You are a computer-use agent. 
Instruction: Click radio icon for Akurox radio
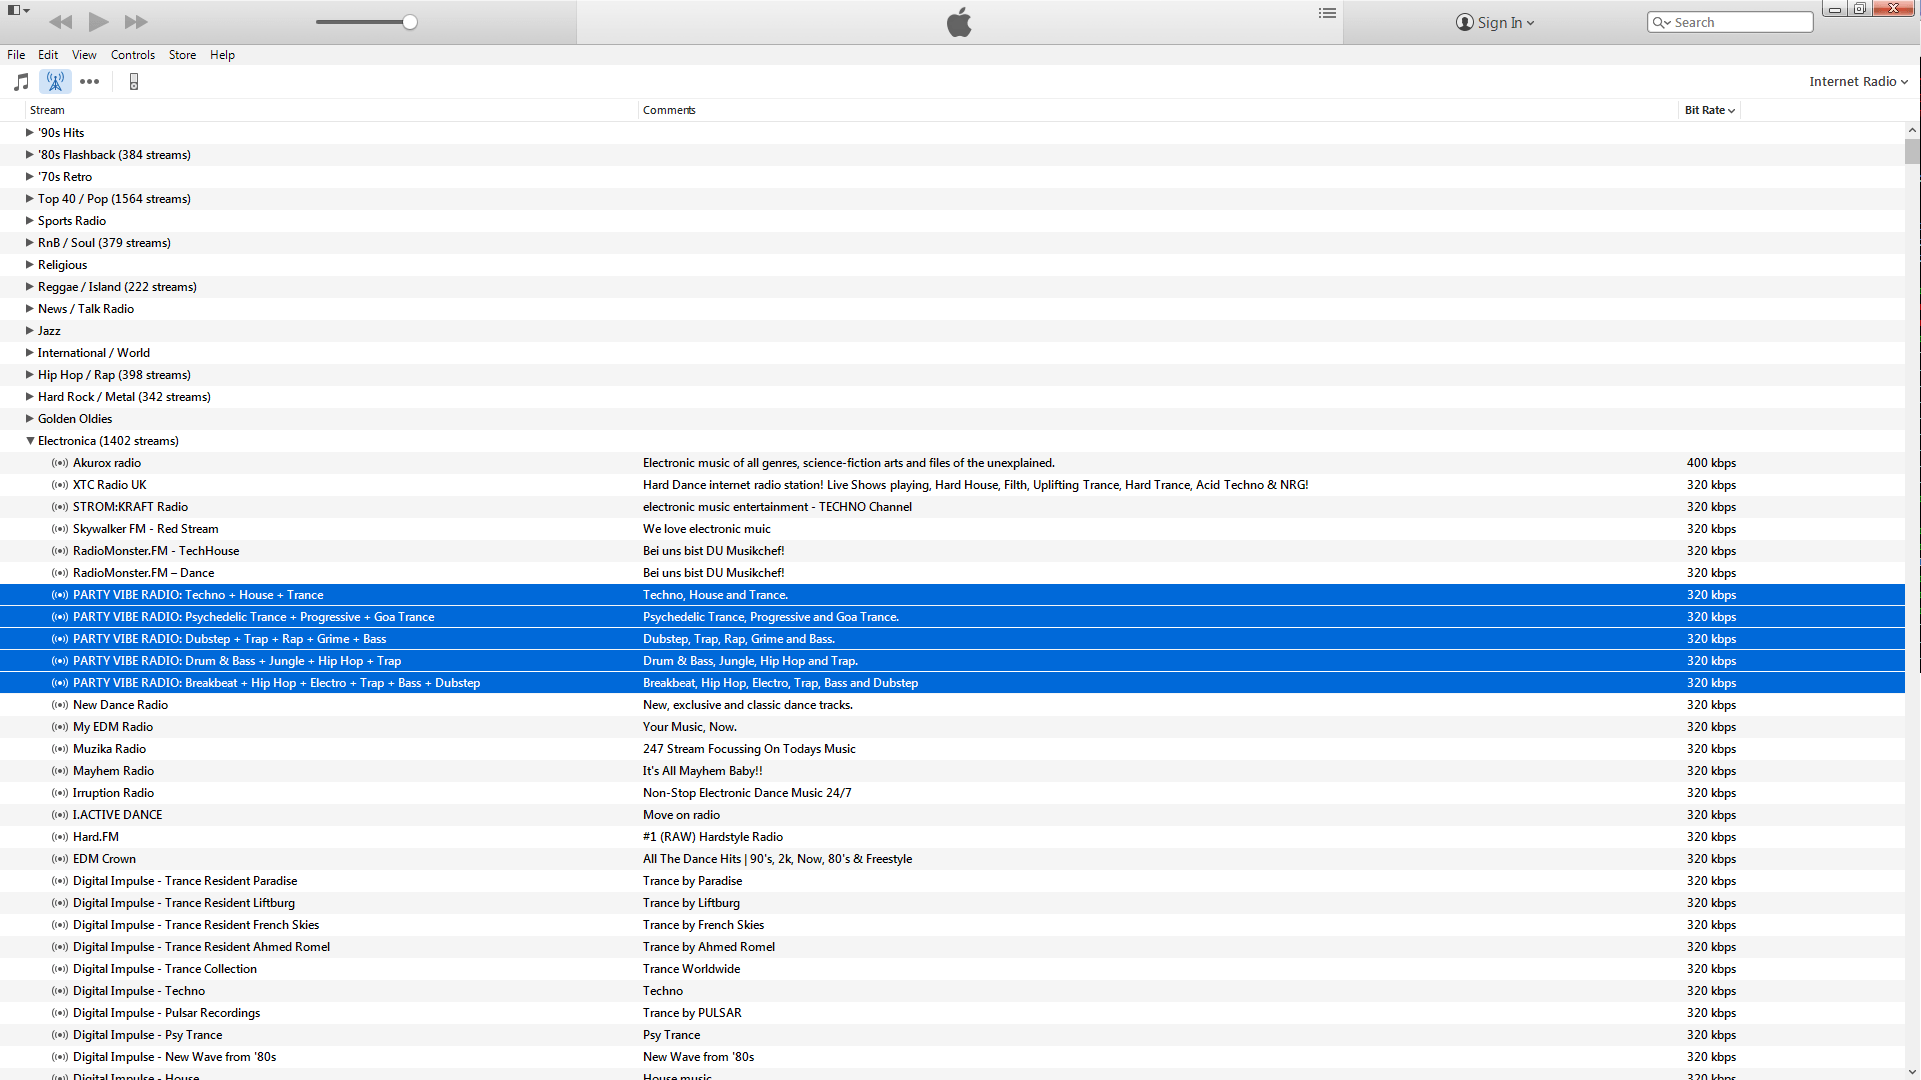tap(60, 463)
